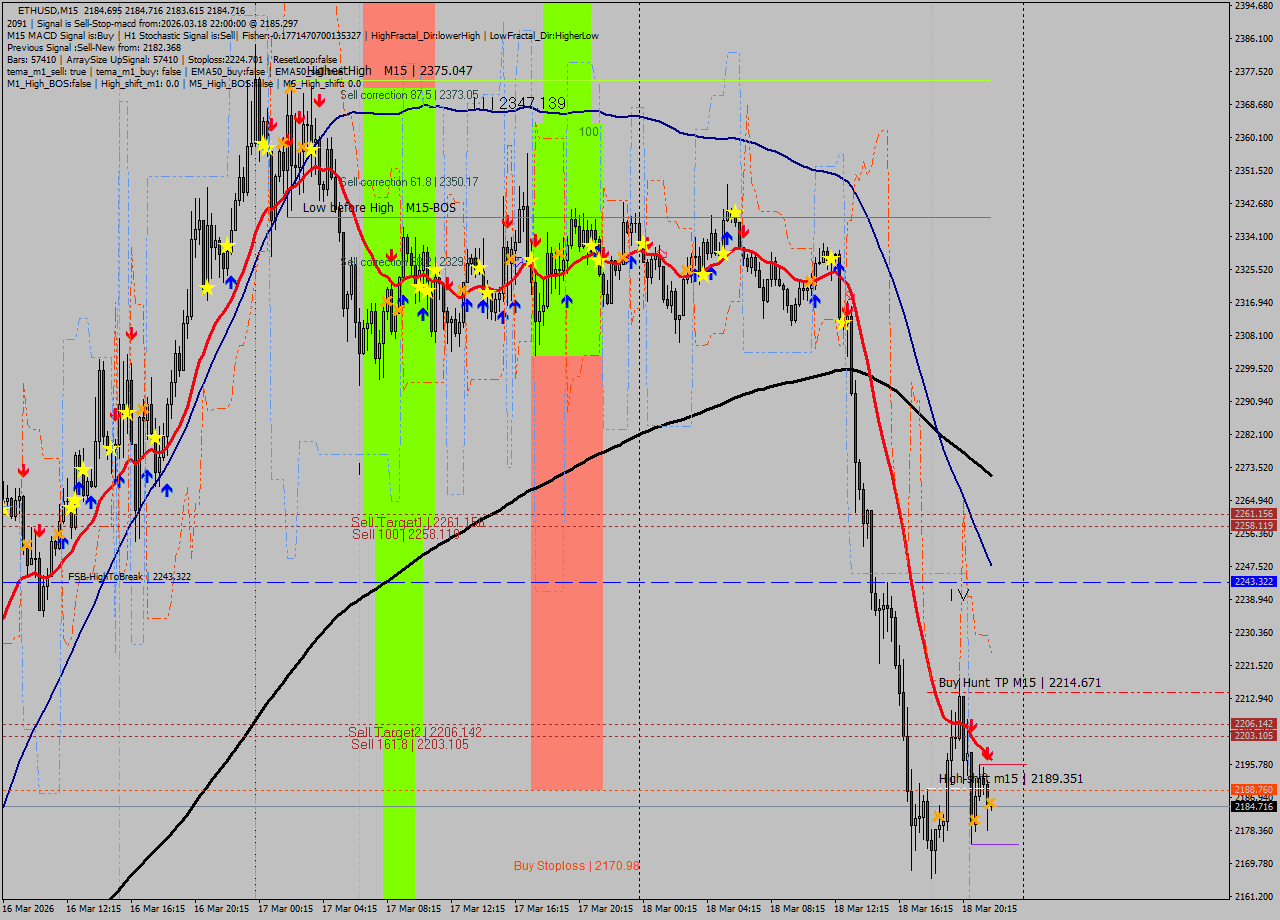Click the 'Buy Hunt TP M15 | 2214.671' label
1280x920 pixels.
tap(1018, 682)
